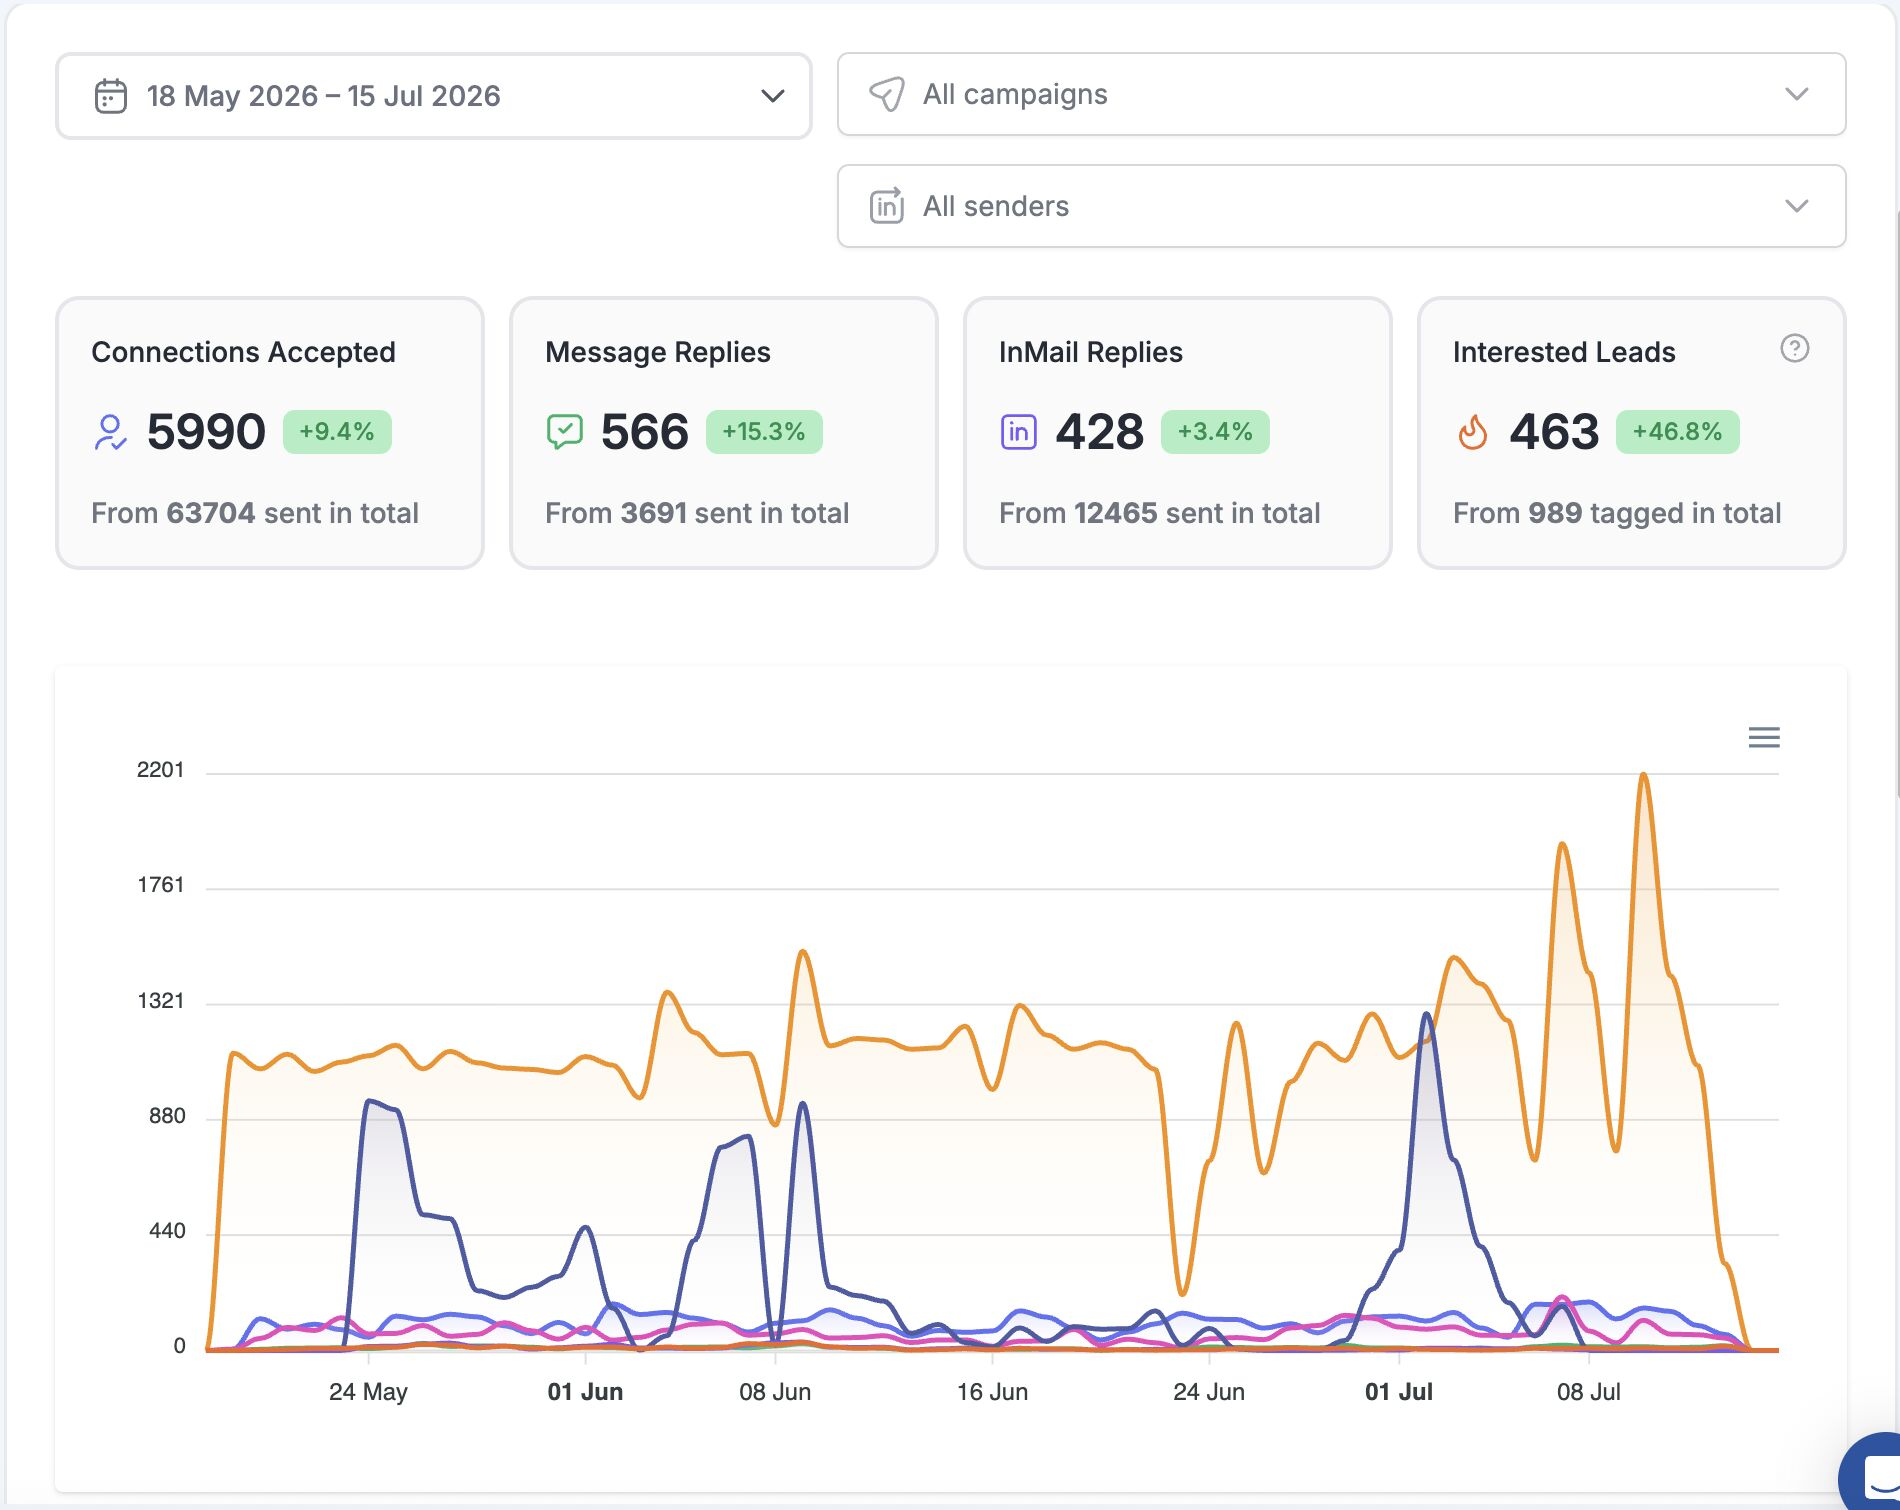Click the 08 Jul axis label
This screenshot has width=1900, height=1510.
pos(1588,1392)
